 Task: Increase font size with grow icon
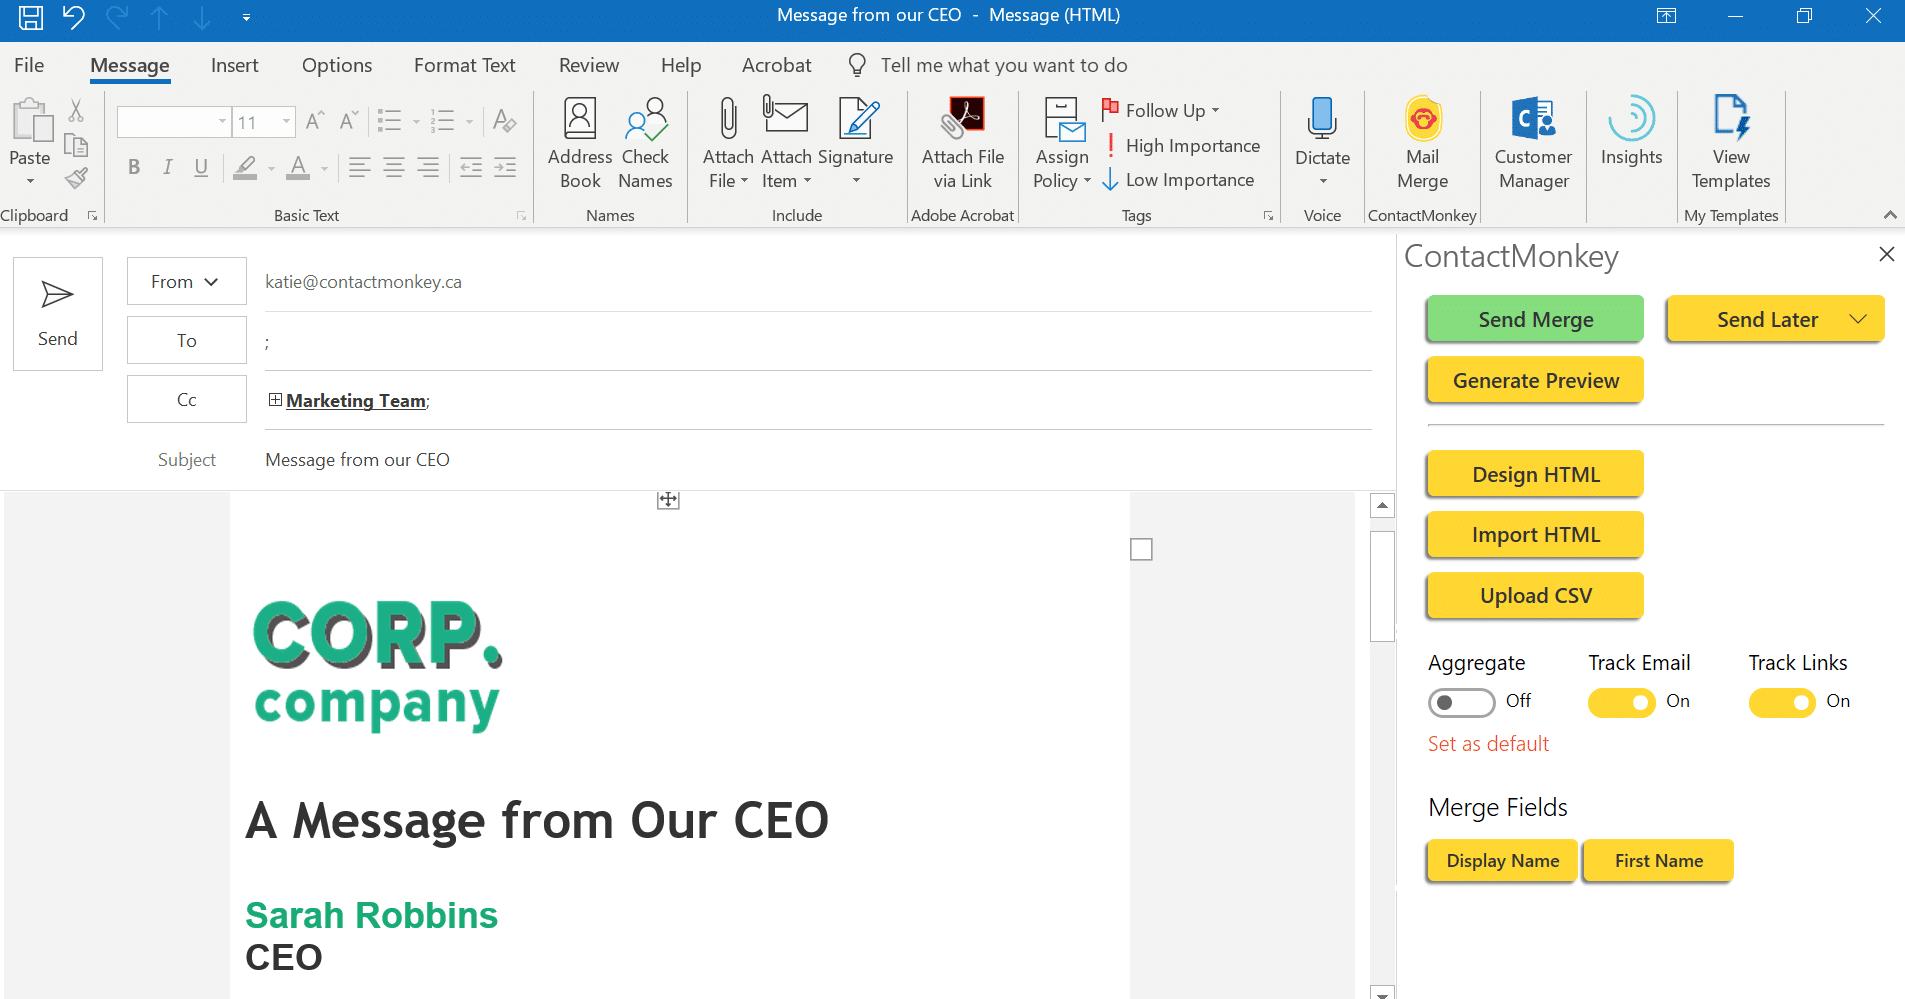(x=315, y=122)
